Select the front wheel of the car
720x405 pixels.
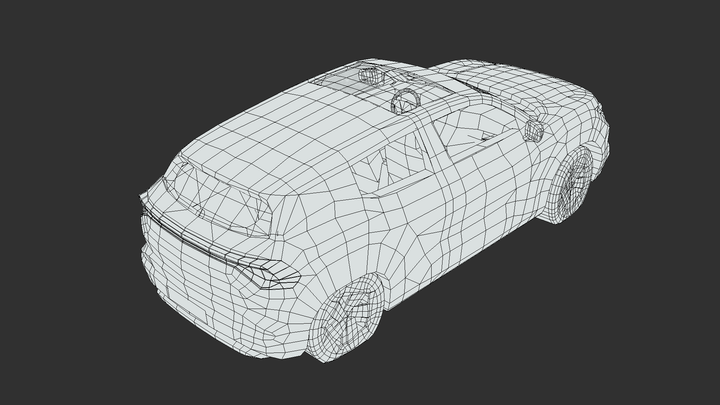coord(573,187)
